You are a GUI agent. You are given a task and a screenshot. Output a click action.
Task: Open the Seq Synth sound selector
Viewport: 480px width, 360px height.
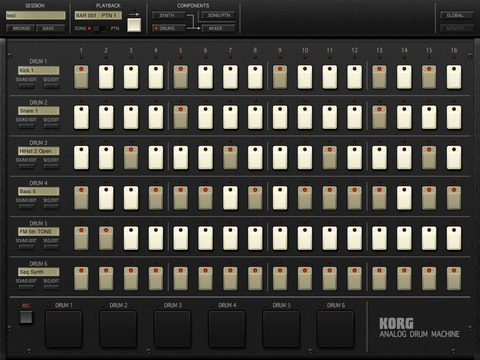[39, 272]
